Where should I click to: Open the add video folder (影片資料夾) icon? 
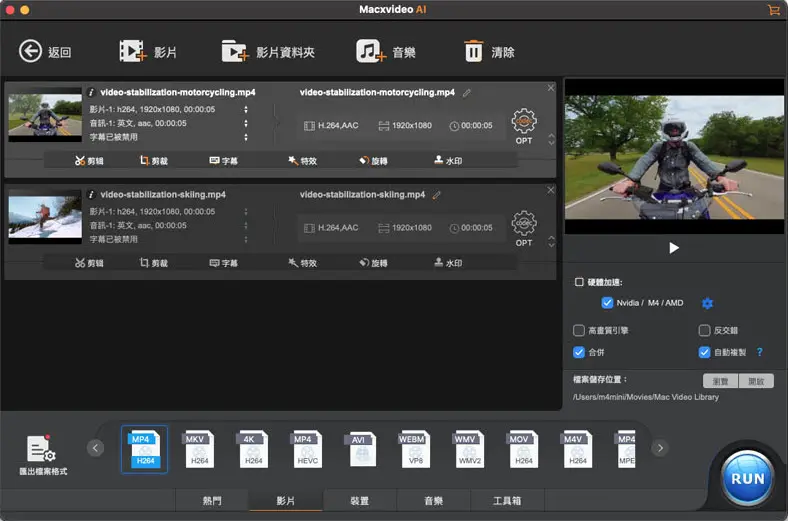pos(235,51)
